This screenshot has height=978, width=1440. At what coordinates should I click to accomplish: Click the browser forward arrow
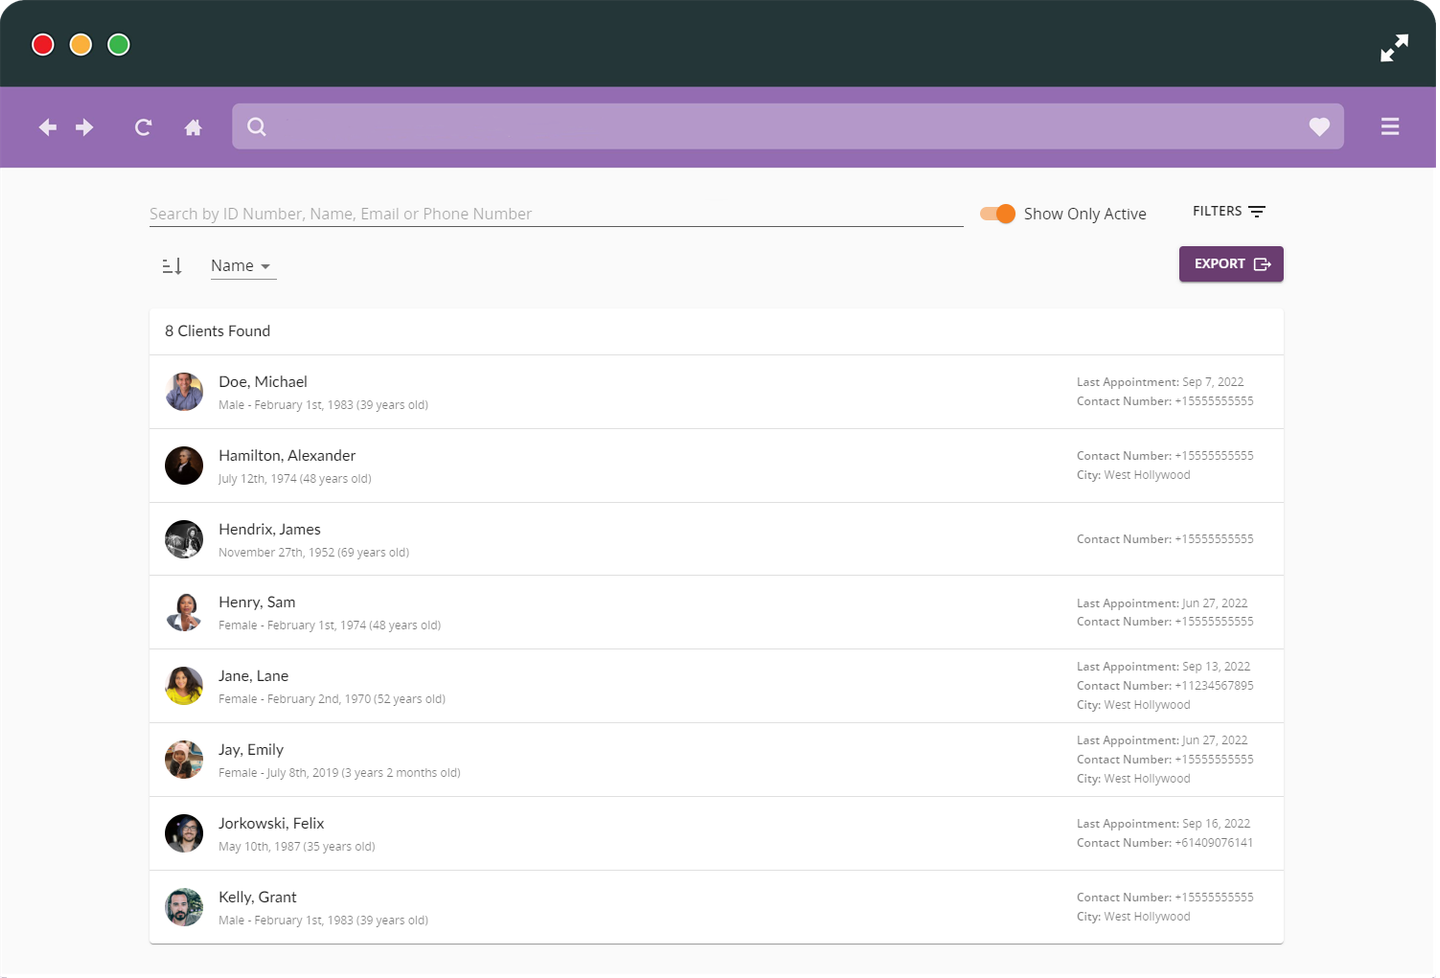point(85,127)
